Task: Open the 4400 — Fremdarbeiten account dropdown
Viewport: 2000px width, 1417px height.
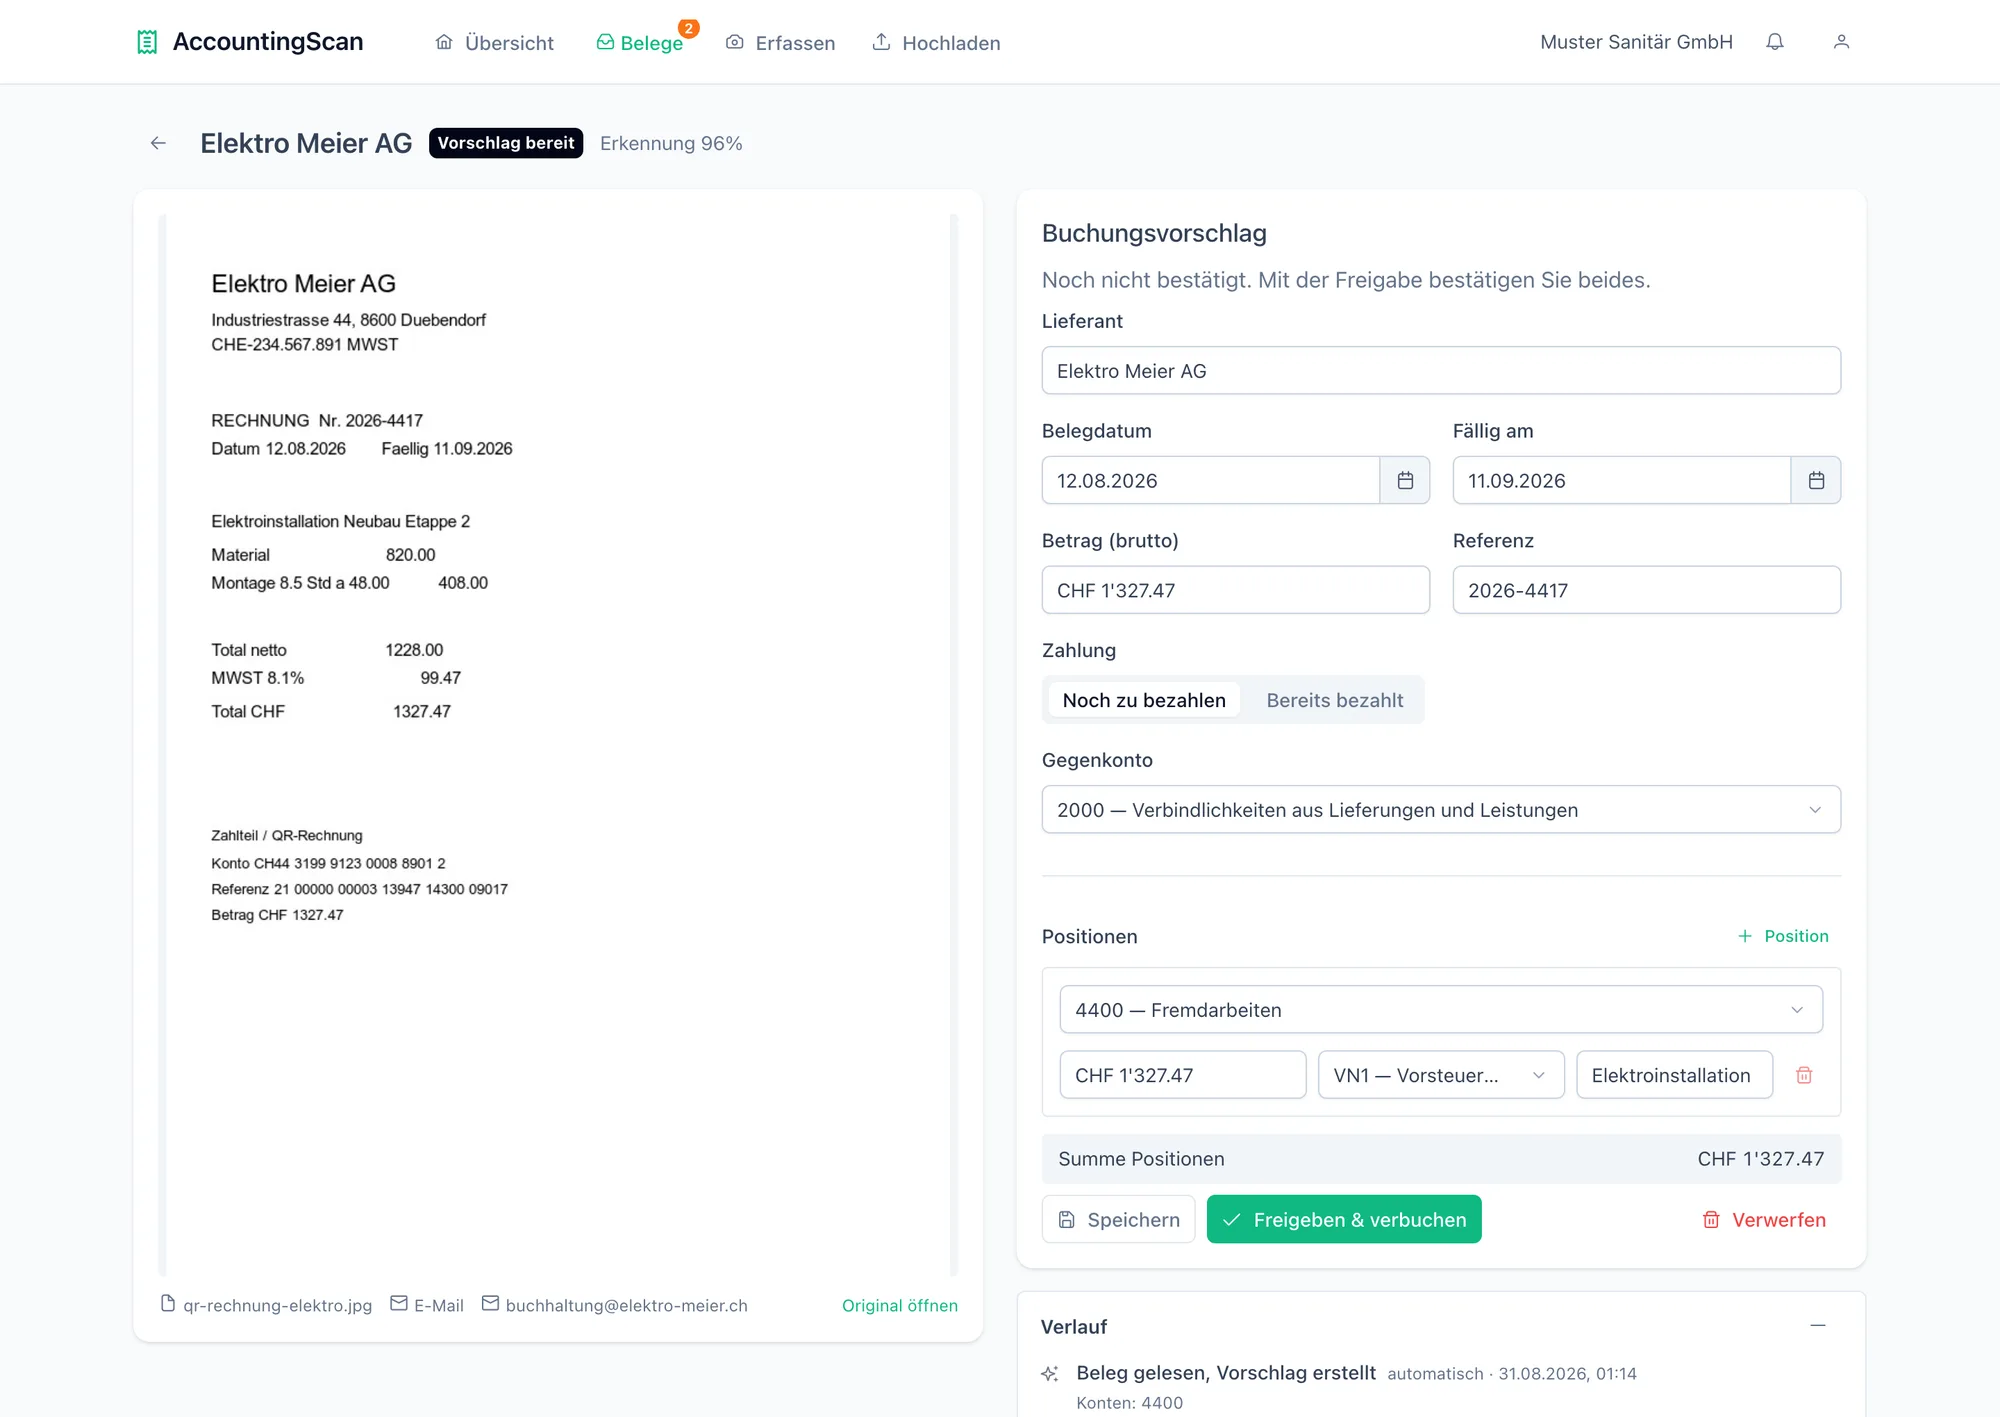Action: tap(1441, 1010)
